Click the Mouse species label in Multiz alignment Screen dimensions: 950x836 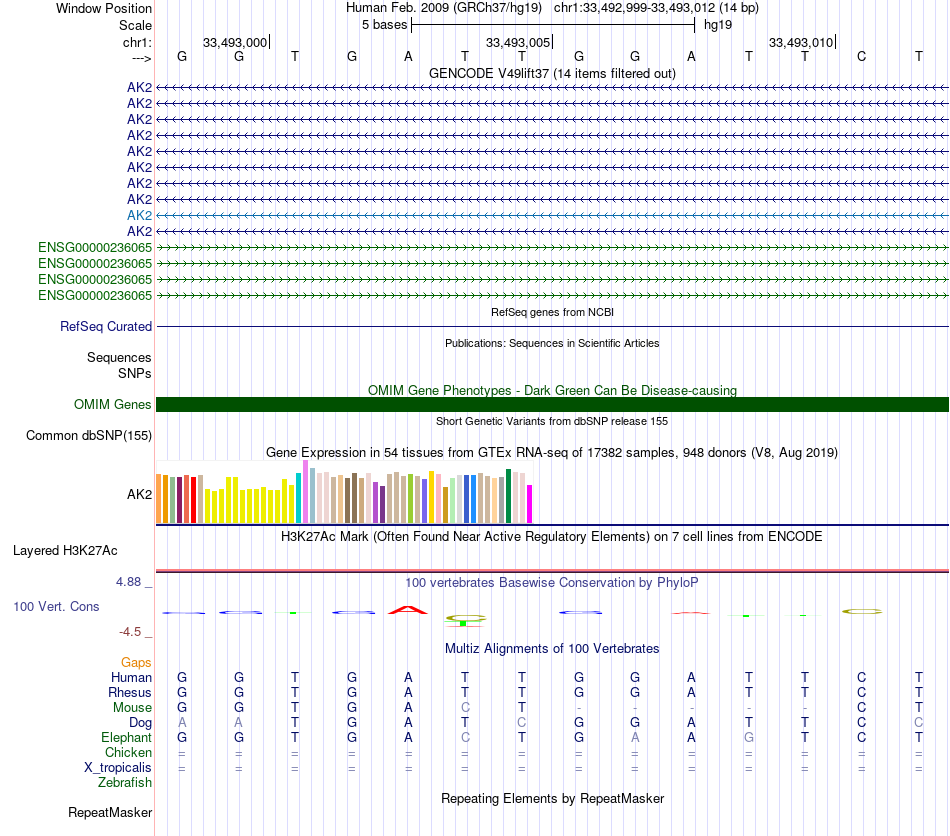pyautogui.click(x=132, y=708)
